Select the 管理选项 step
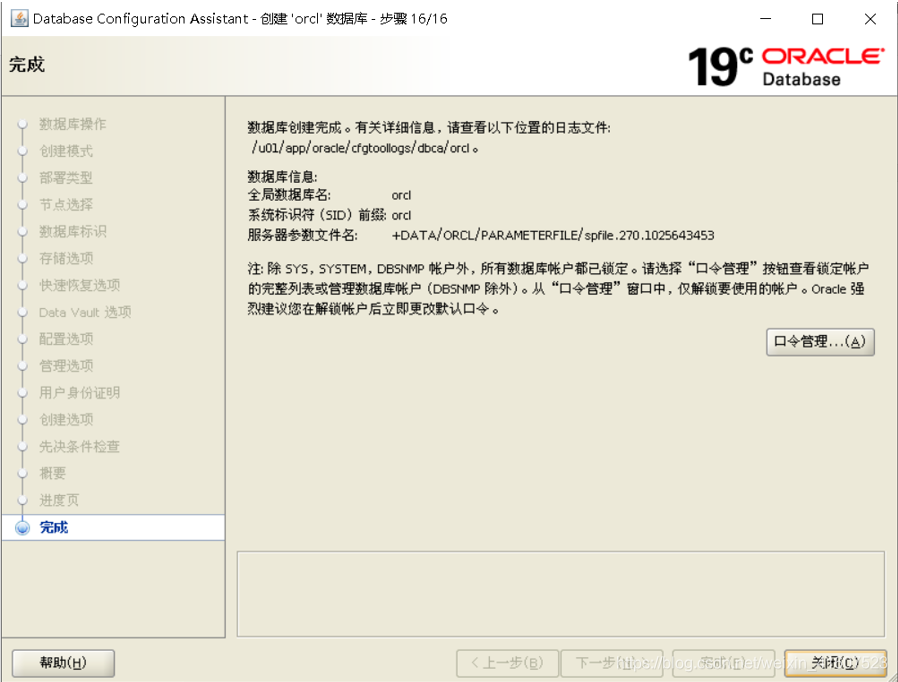 click(66, 366)
